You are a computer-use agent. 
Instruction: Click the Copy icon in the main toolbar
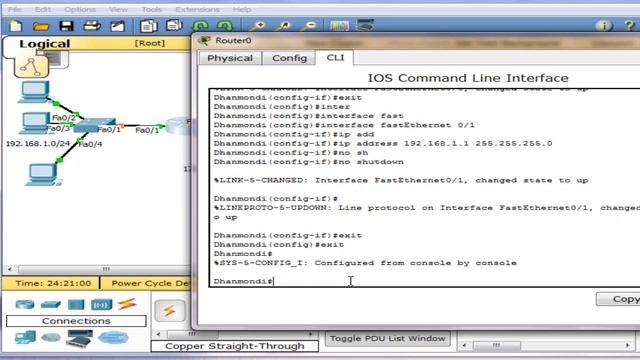(x=149, y=26)
